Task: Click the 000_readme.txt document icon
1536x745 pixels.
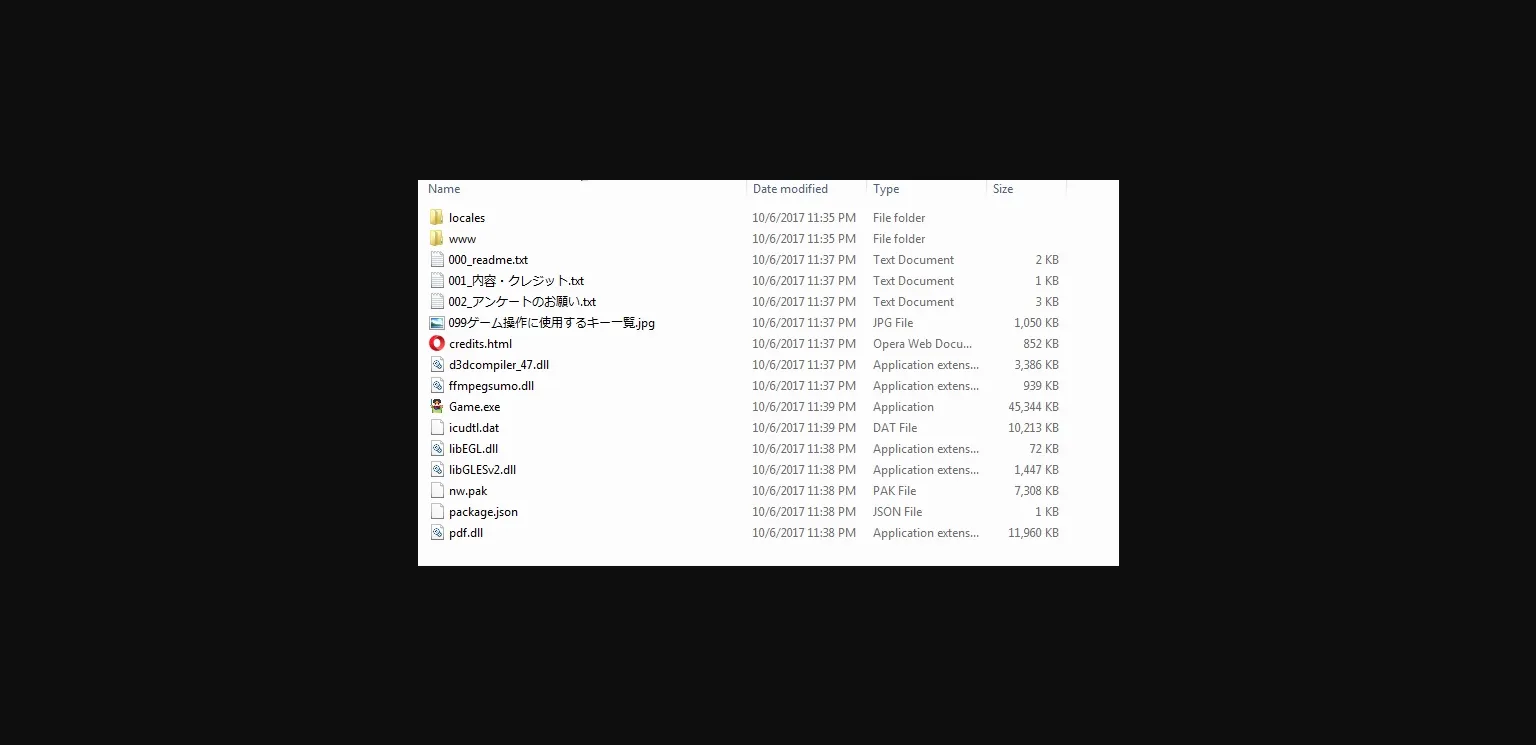Action: pos(436,260)
